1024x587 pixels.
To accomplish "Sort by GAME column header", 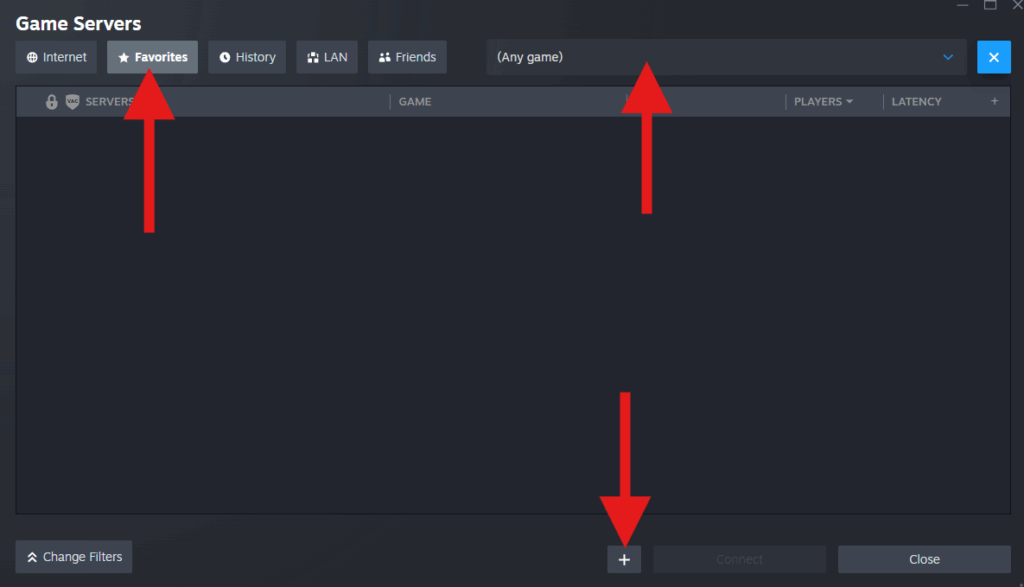I will coord(415,102).
